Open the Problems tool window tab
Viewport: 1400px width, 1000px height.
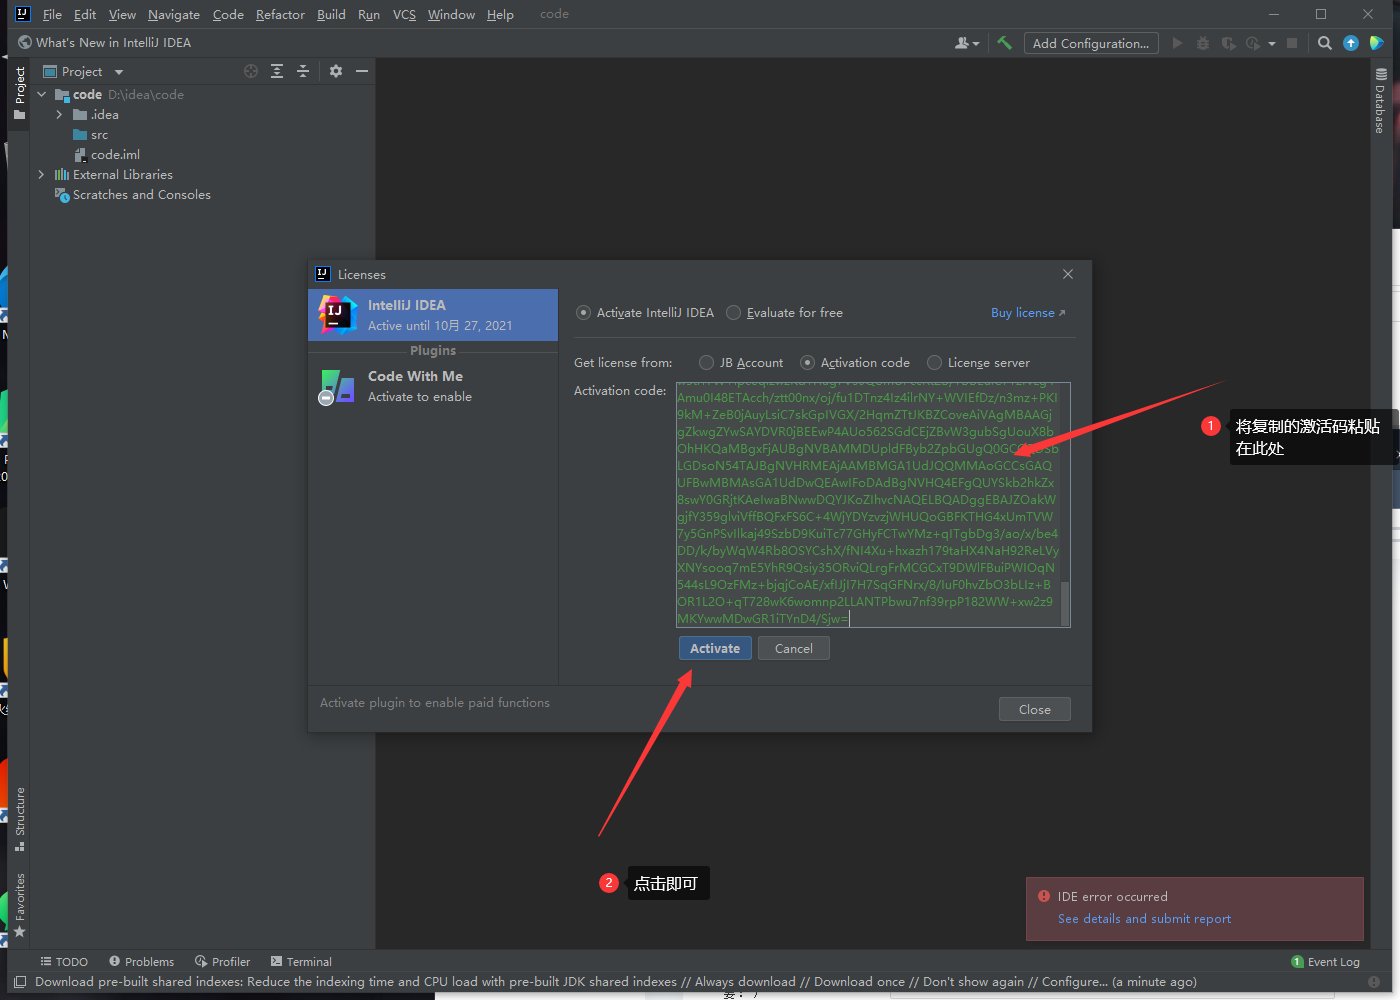pyautogui.click(x=142, y=962)
